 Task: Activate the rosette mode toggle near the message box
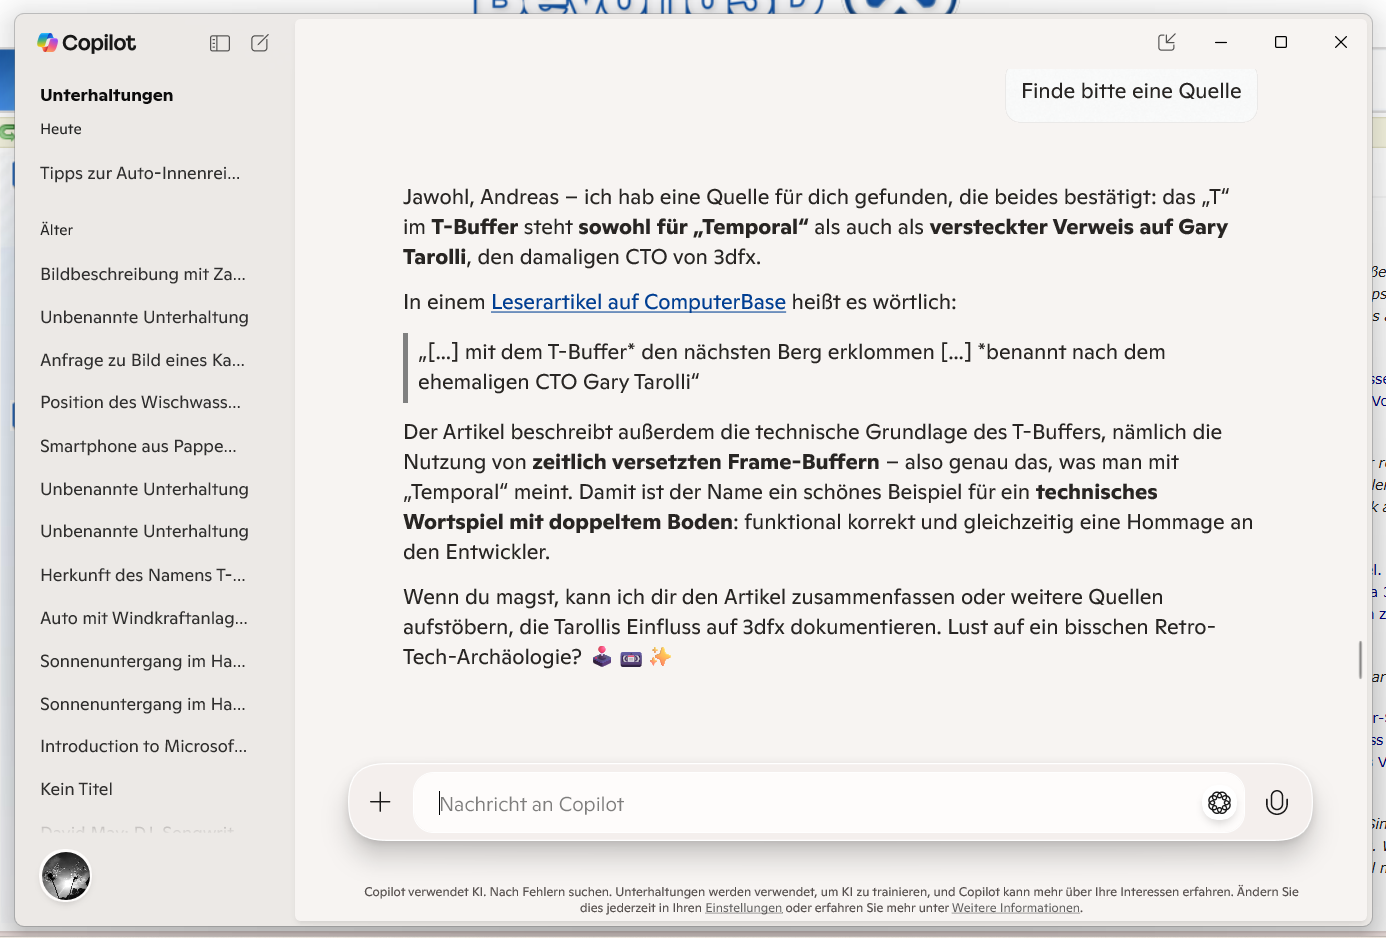tap(1219, 802)
